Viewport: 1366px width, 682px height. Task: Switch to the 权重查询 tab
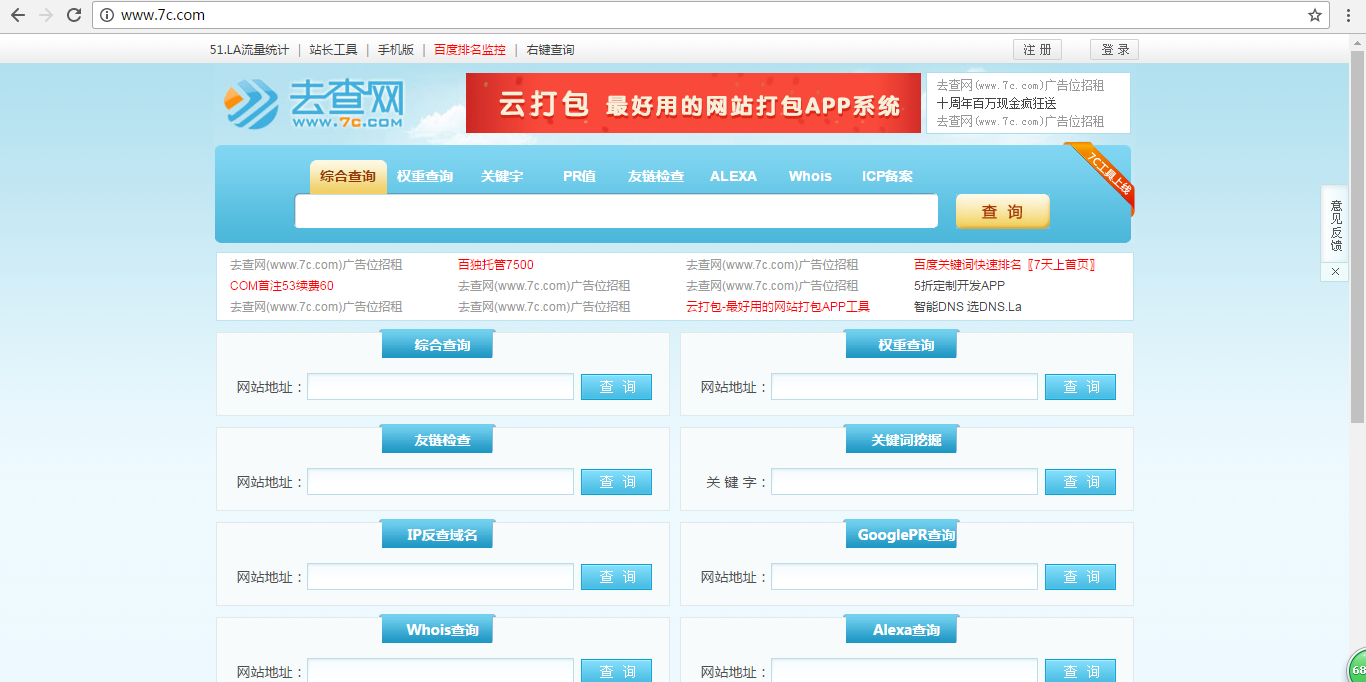coord(425,176)
